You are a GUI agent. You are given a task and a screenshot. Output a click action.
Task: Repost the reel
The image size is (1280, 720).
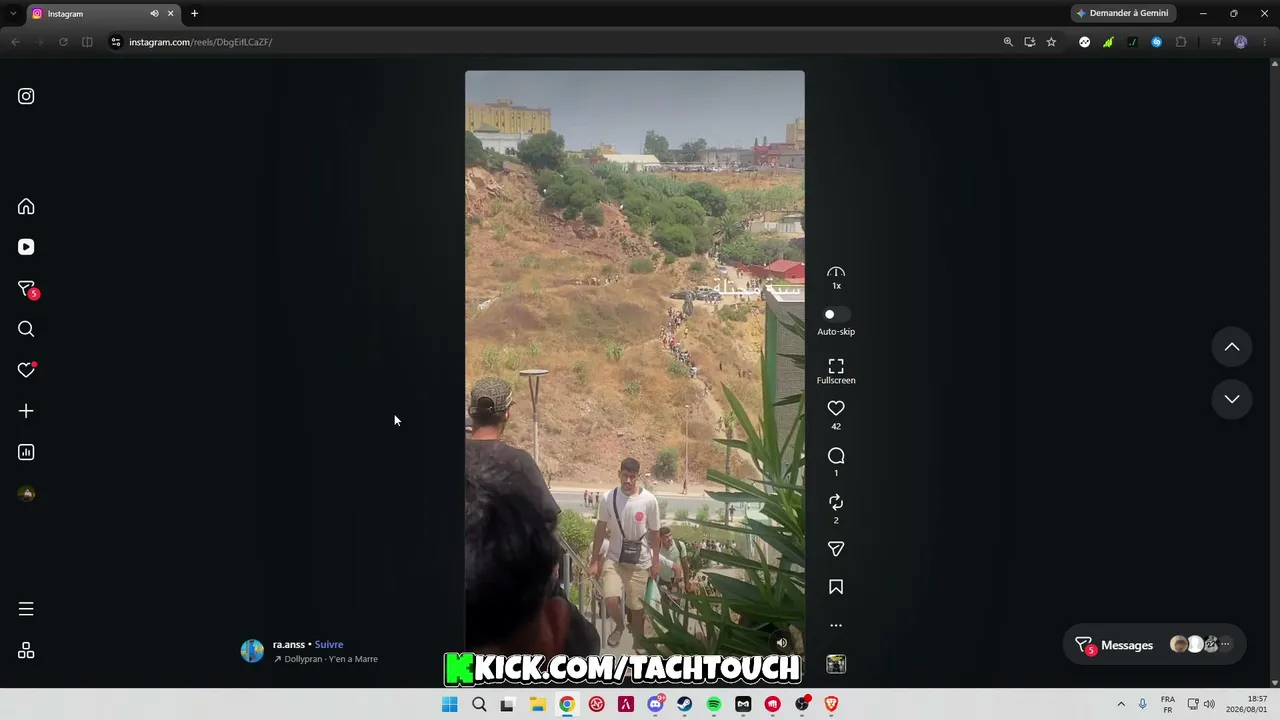pyautogui.click(x=836, y=502)
